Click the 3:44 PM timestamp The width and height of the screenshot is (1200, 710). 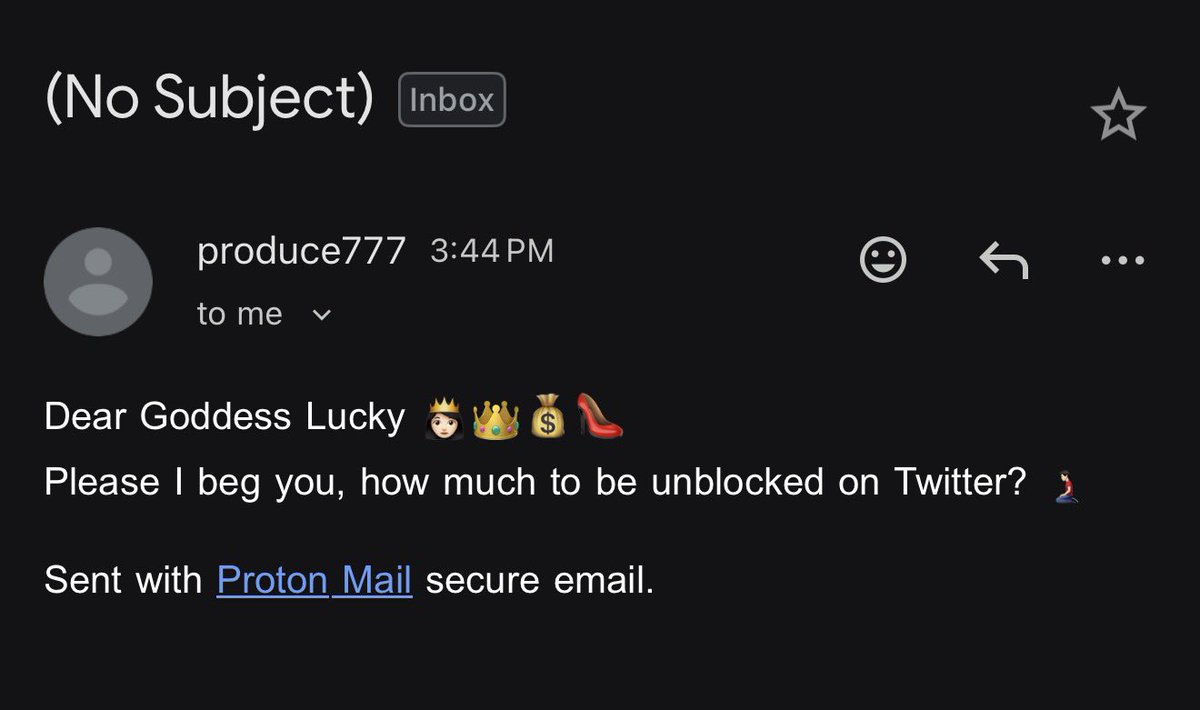tap(491, 250)
